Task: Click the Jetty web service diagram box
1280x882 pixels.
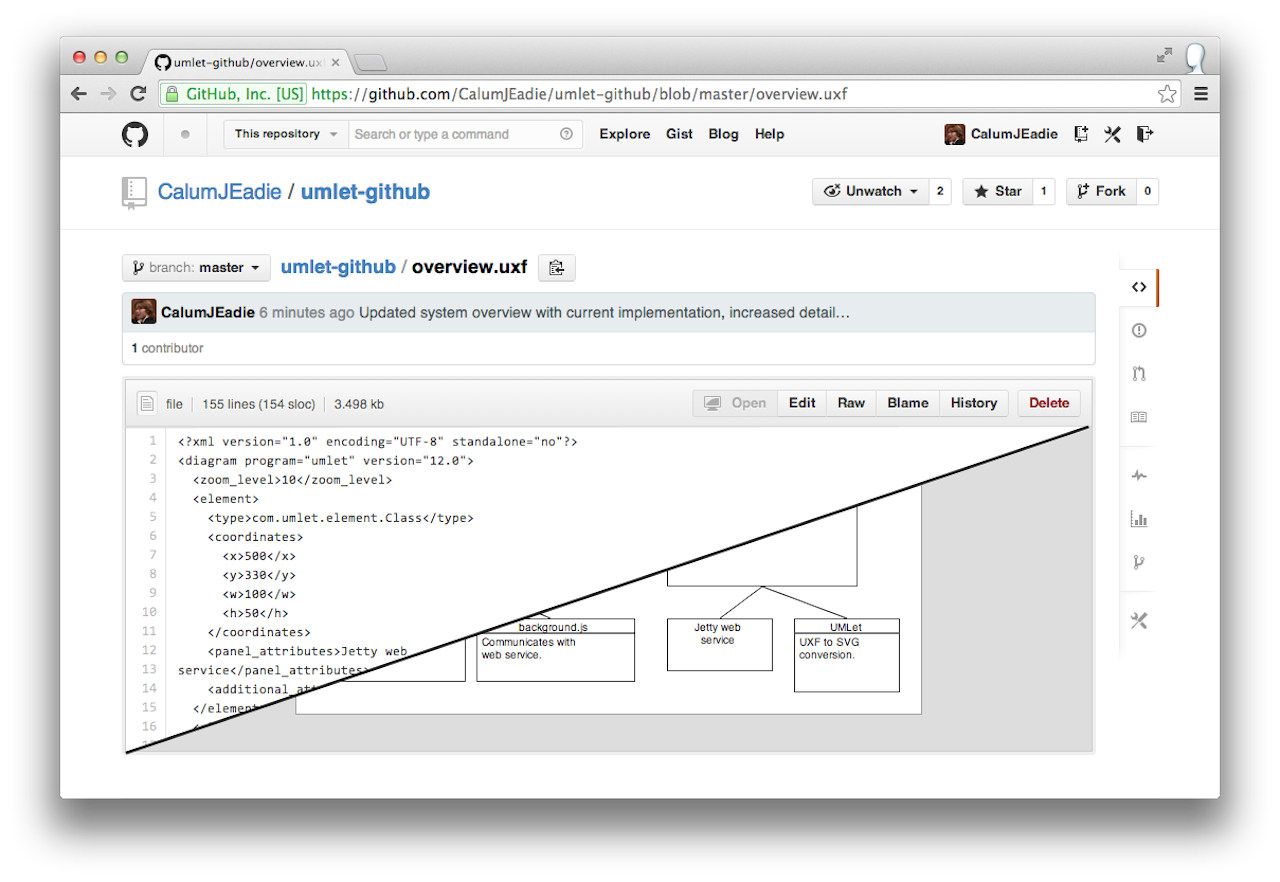Action: coord(719,644)
